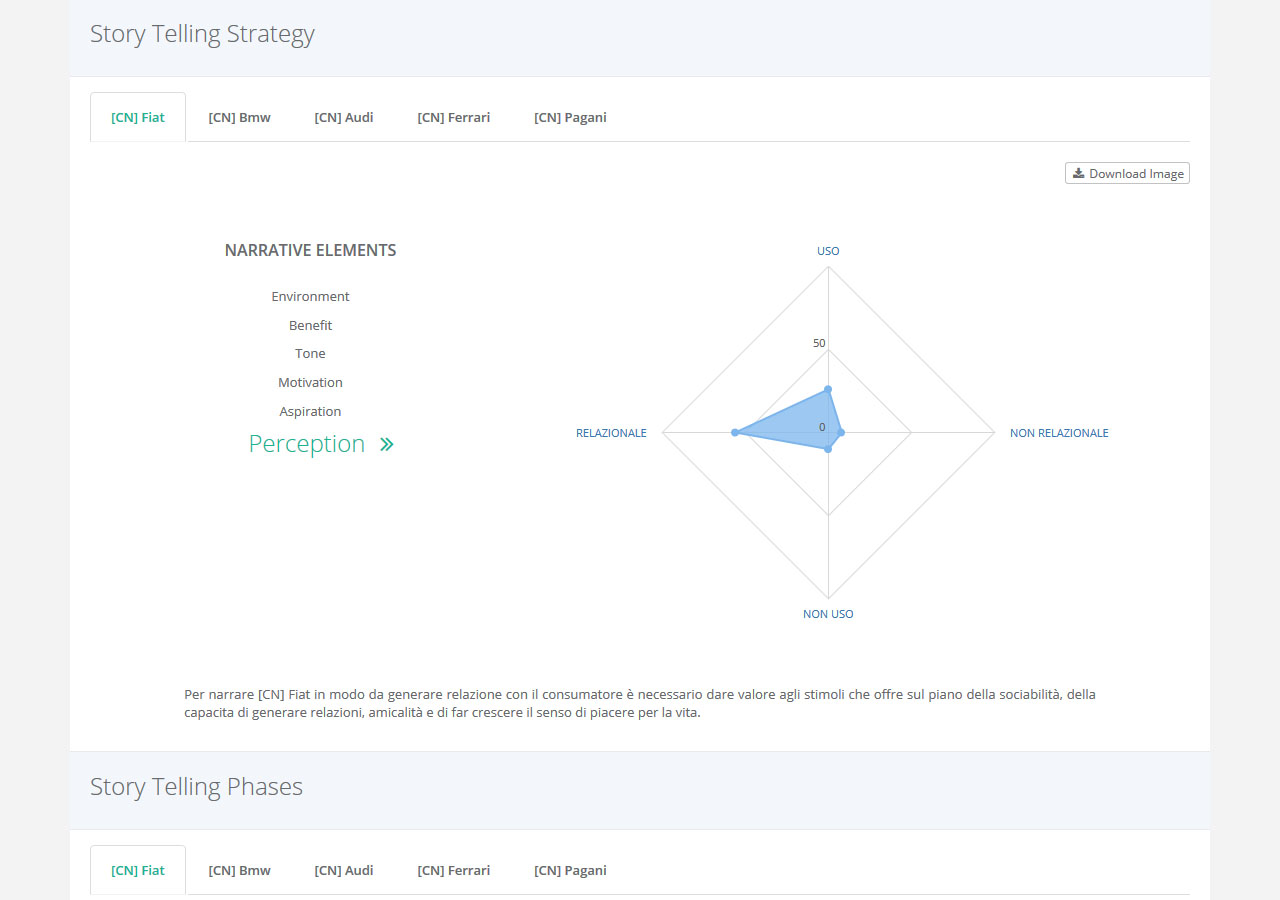Select the Tone narrative element

click(310, 354)
